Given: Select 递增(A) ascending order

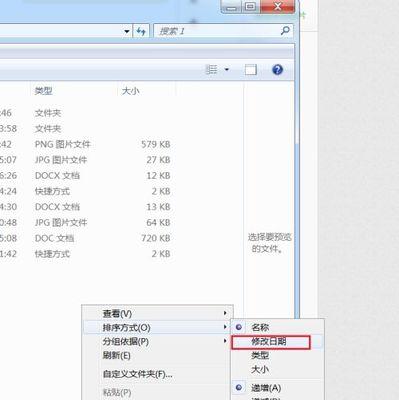Looking at the screenshot, I should pos(278,388).
